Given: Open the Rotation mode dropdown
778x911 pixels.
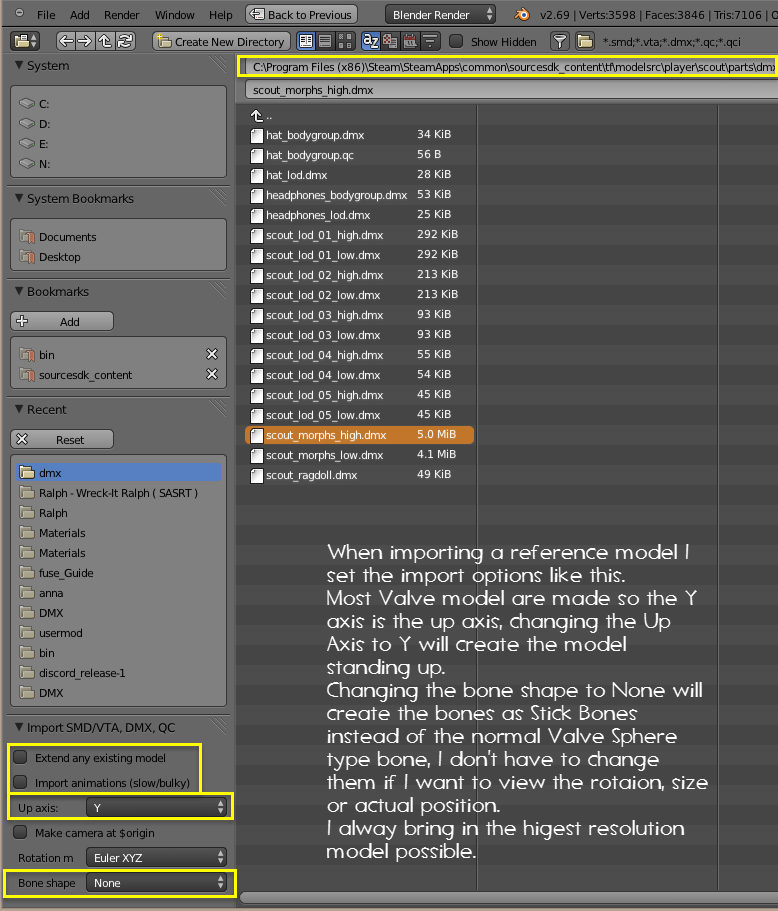Looking at the screenshot, I should [x=157, y=858].
